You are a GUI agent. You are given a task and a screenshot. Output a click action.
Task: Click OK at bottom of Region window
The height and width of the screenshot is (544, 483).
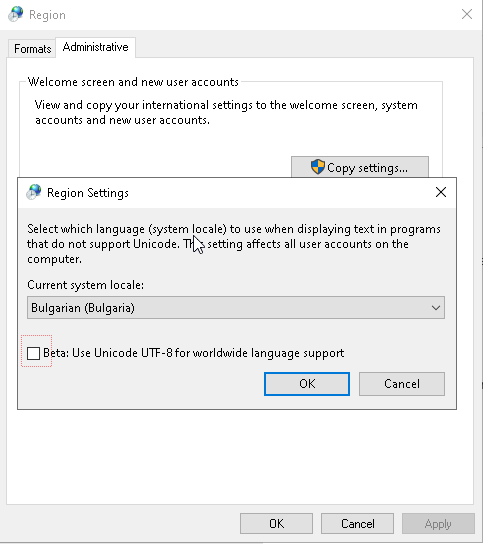coord(276,524)
